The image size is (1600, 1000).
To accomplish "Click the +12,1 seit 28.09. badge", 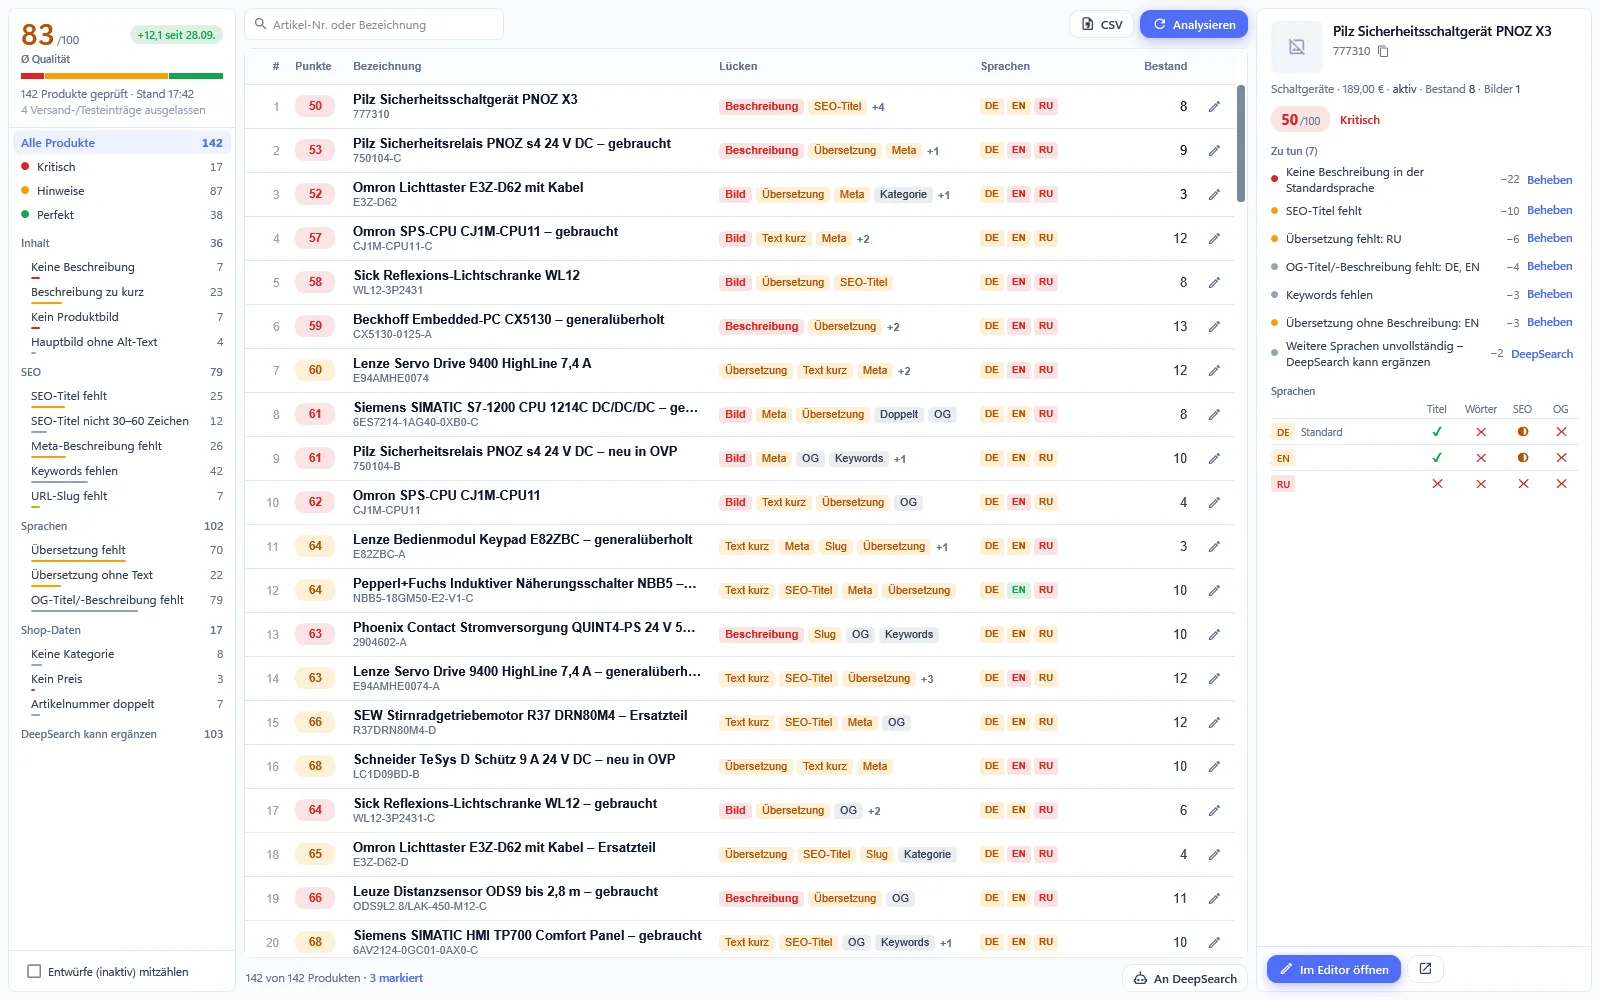I will pos(176,35).
